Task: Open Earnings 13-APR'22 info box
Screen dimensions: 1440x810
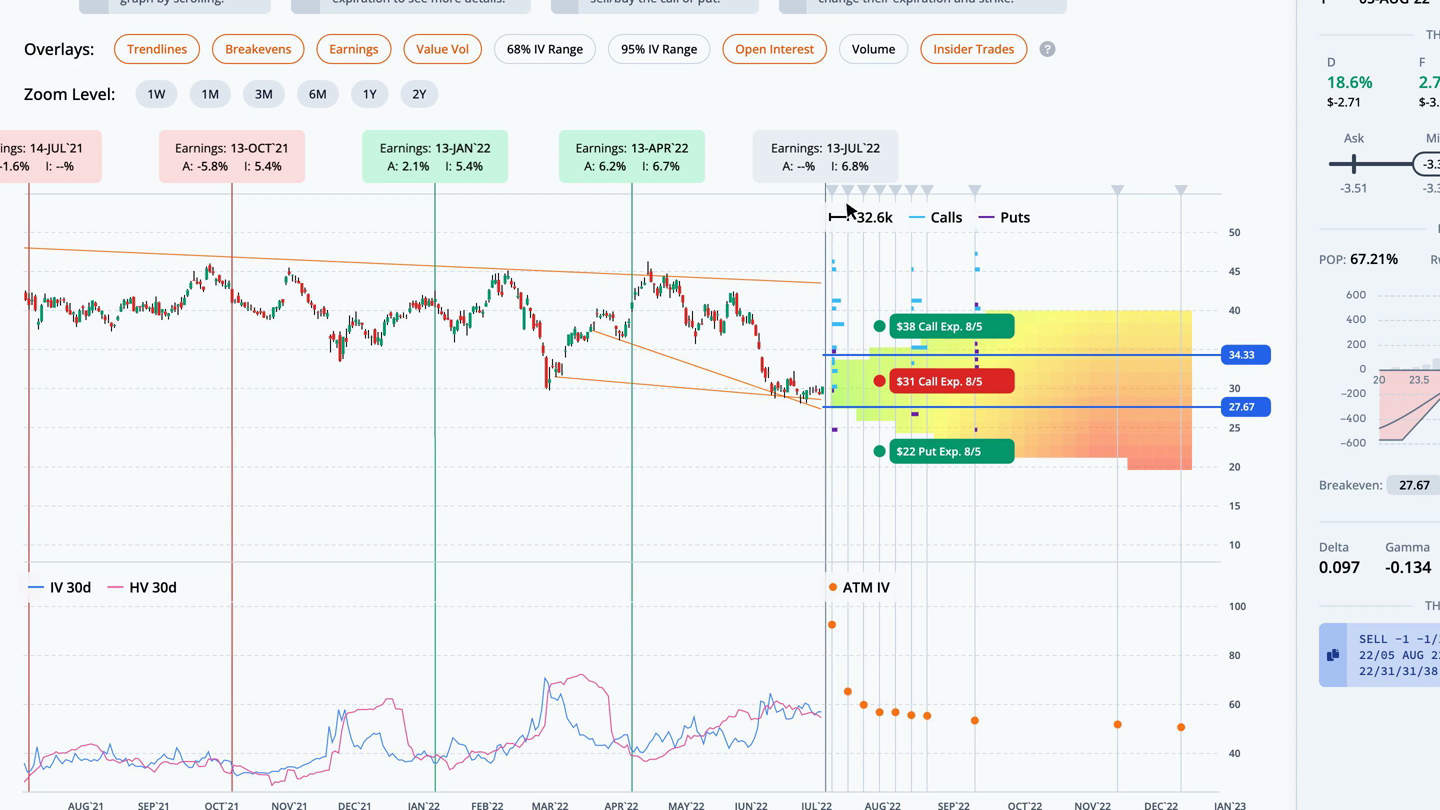Action: [x=632, y=157]
